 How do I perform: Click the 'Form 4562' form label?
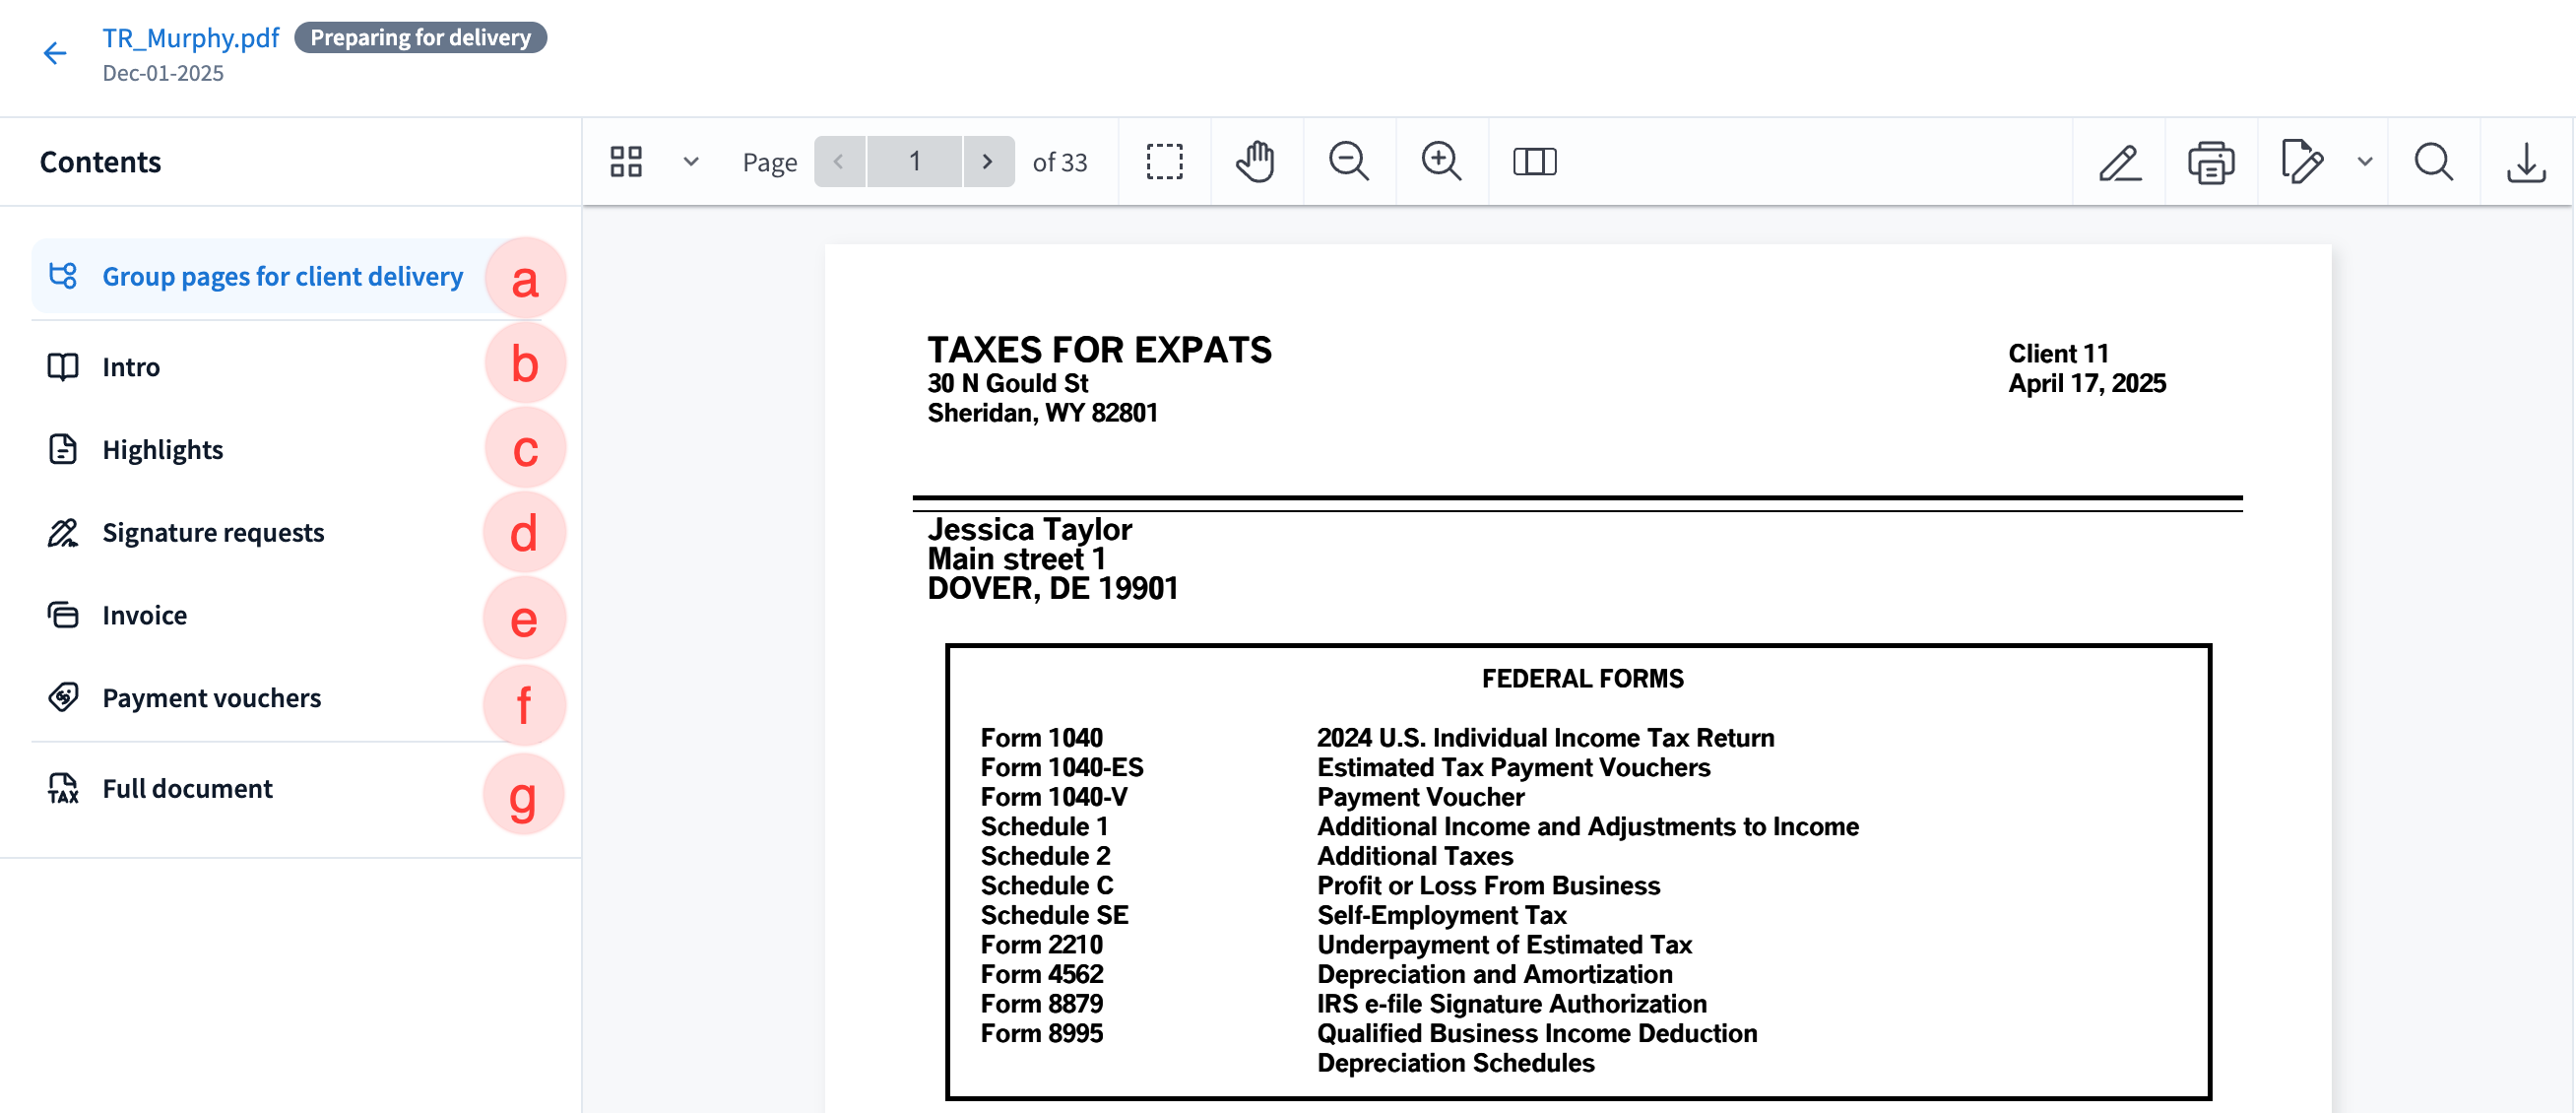click(x=1042, y=974)
